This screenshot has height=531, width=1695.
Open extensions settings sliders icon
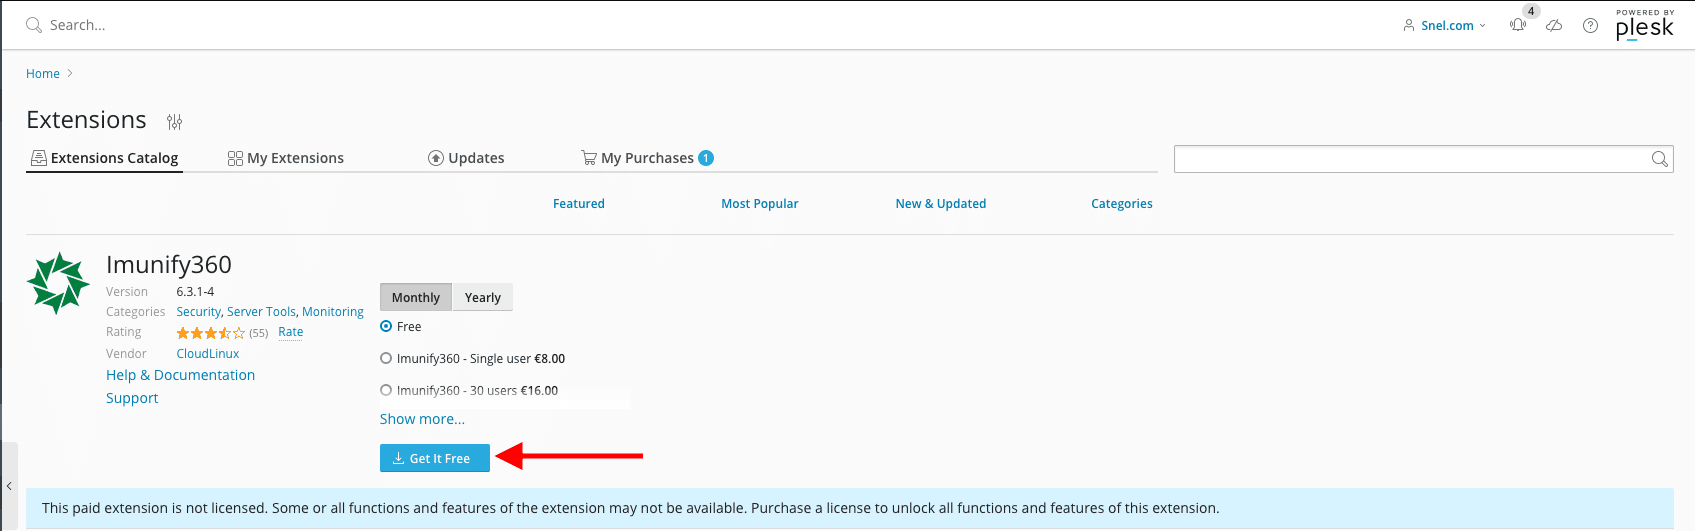[x=175, y=122]
